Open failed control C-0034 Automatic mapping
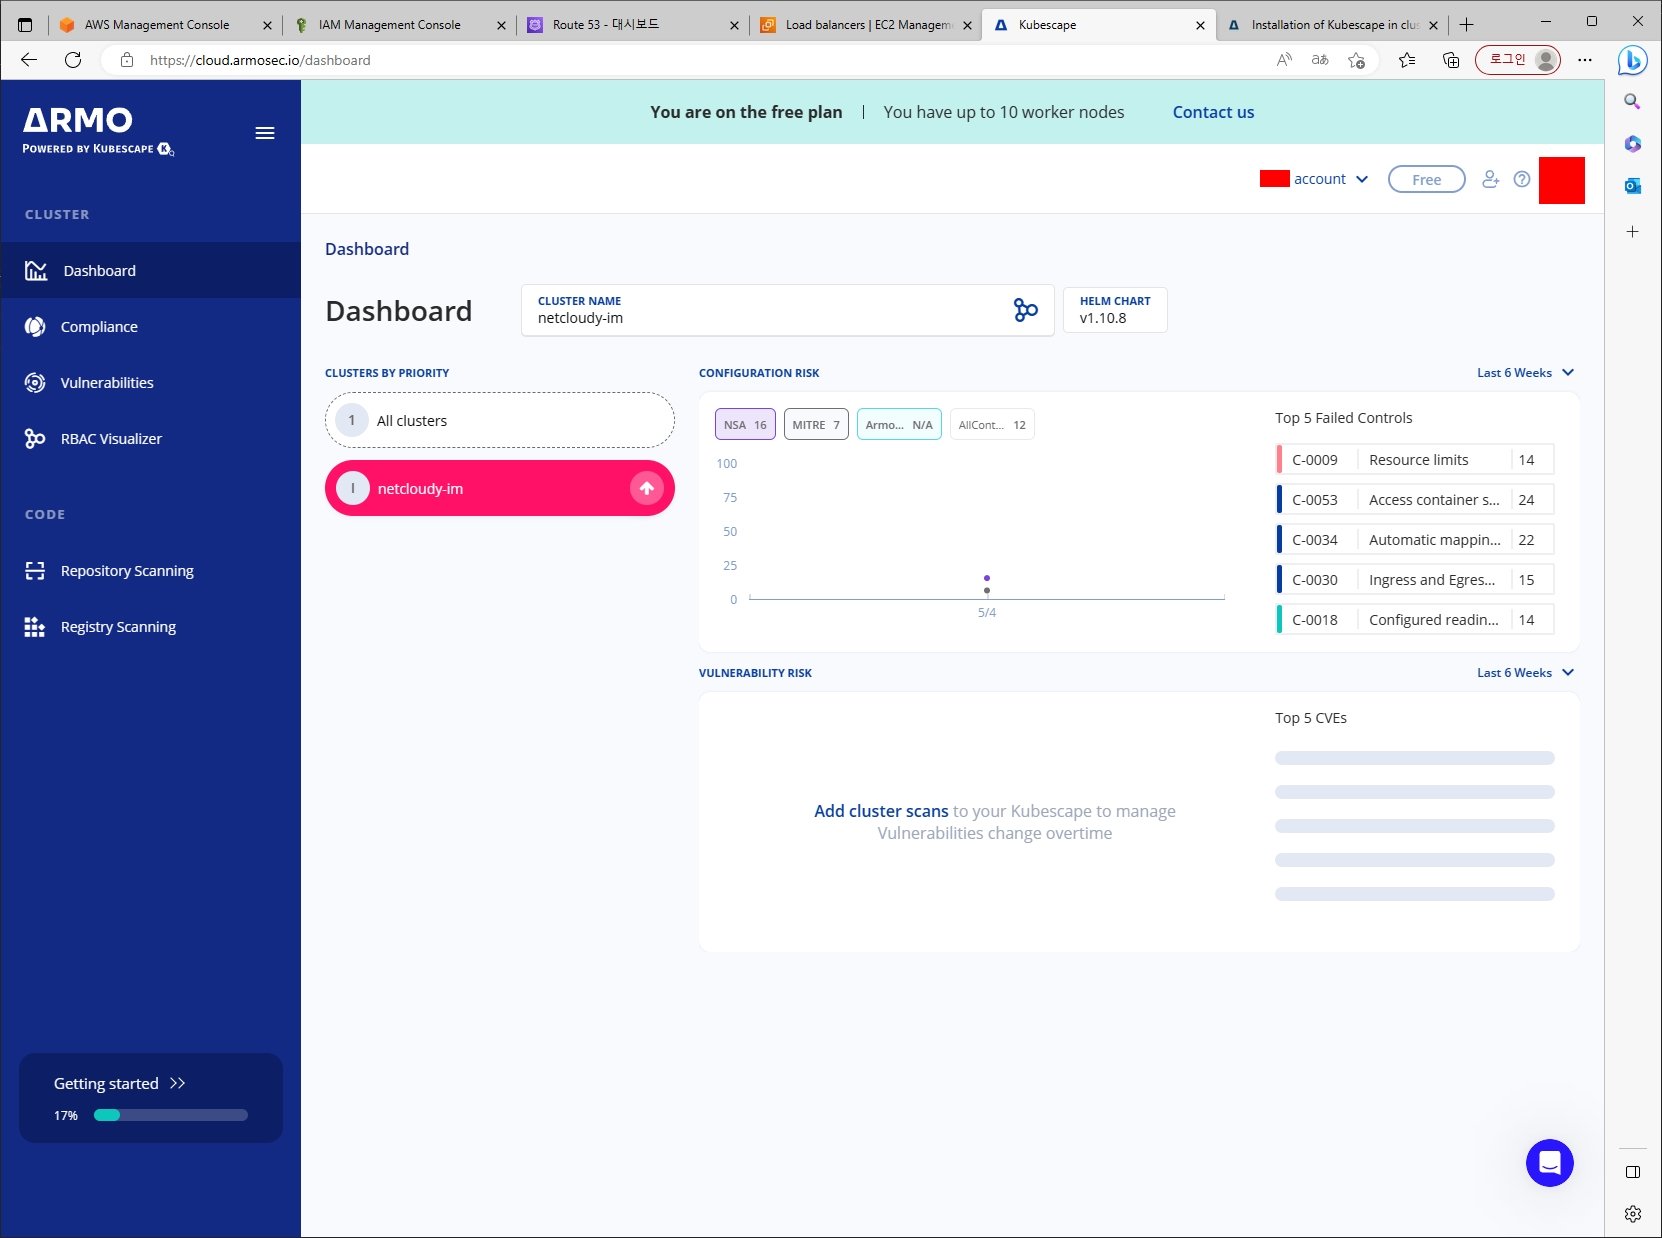This screenshot has width=1662, height=1238. pos(1415,540)
